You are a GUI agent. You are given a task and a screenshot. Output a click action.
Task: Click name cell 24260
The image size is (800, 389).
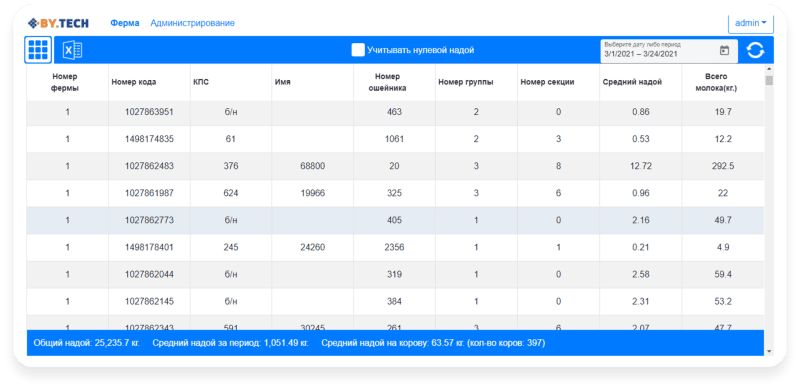click(313, 248)
